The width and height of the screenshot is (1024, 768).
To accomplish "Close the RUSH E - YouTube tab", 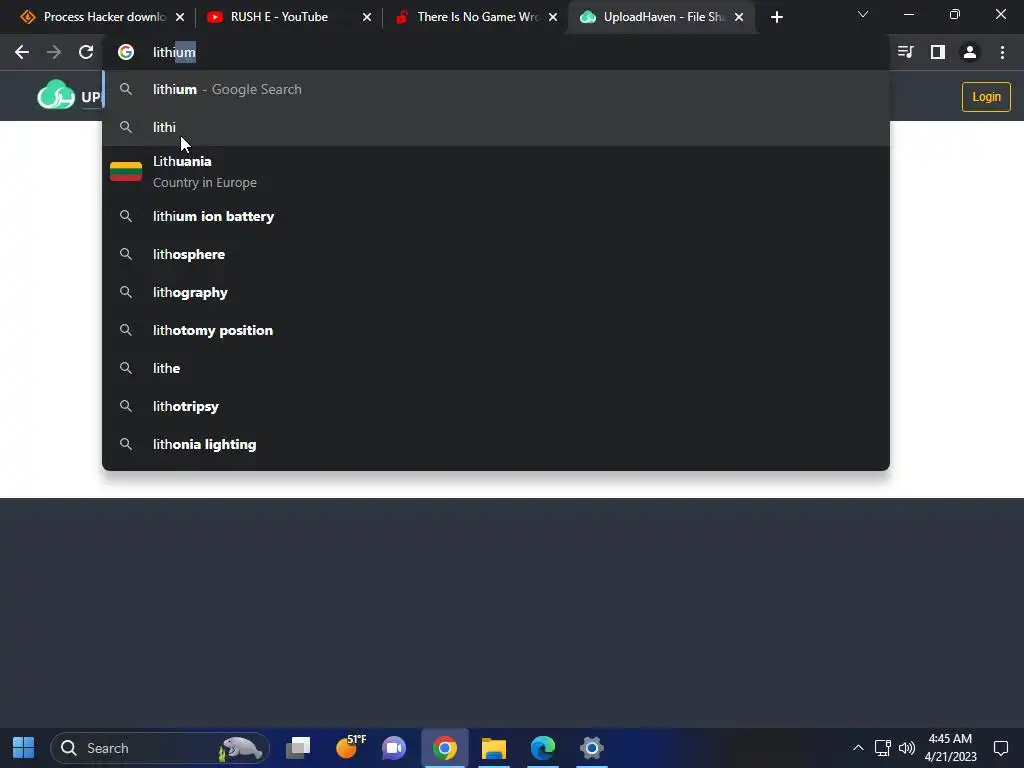I will pos(367,17).
